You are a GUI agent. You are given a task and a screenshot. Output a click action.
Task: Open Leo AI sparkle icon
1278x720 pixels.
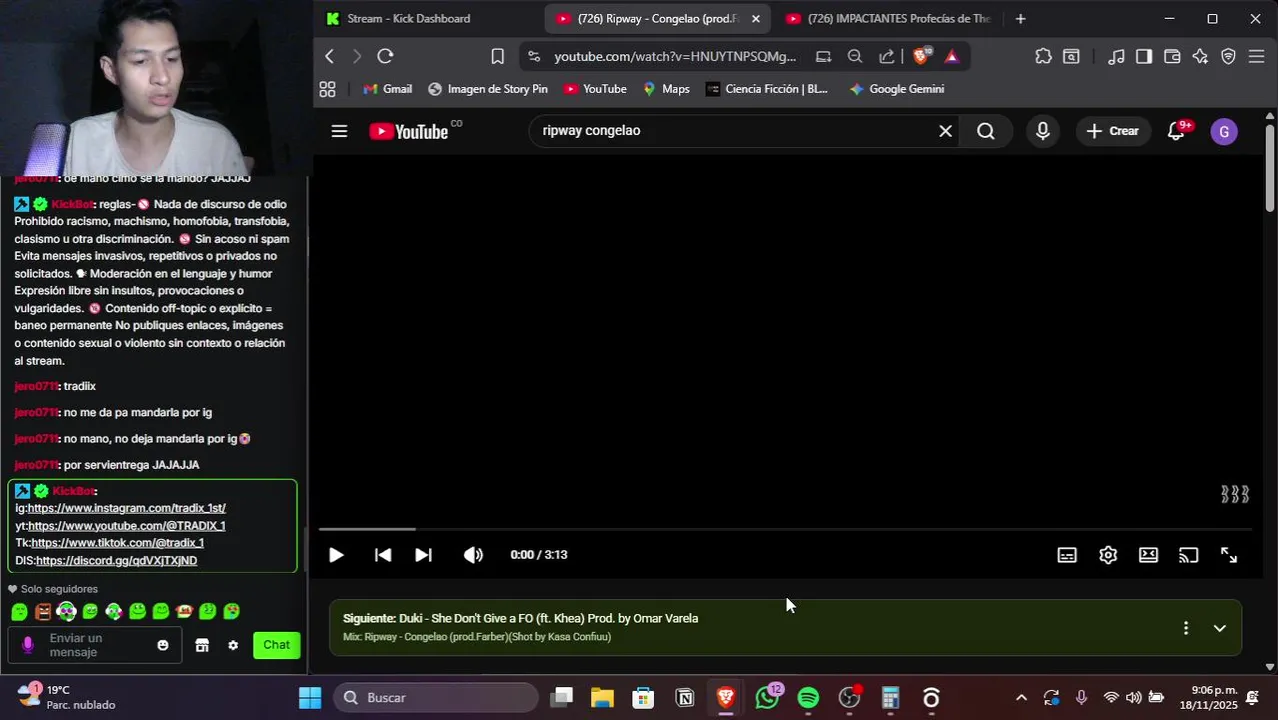point(1200,56)
